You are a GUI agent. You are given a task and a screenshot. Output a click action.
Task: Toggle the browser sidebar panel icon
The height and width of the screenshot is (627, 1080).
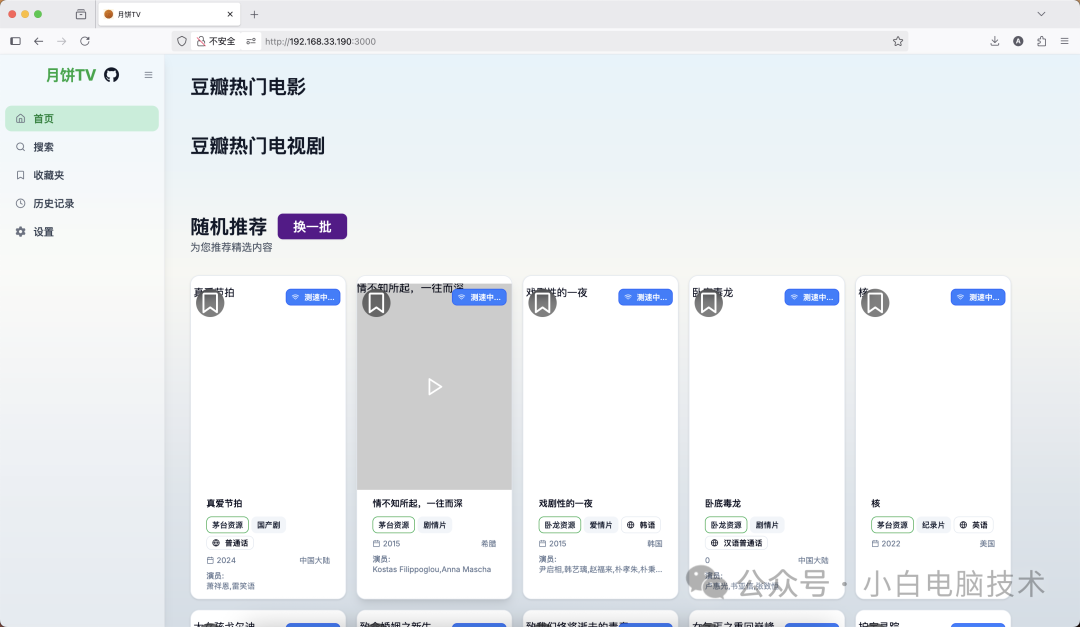(15, 41)
